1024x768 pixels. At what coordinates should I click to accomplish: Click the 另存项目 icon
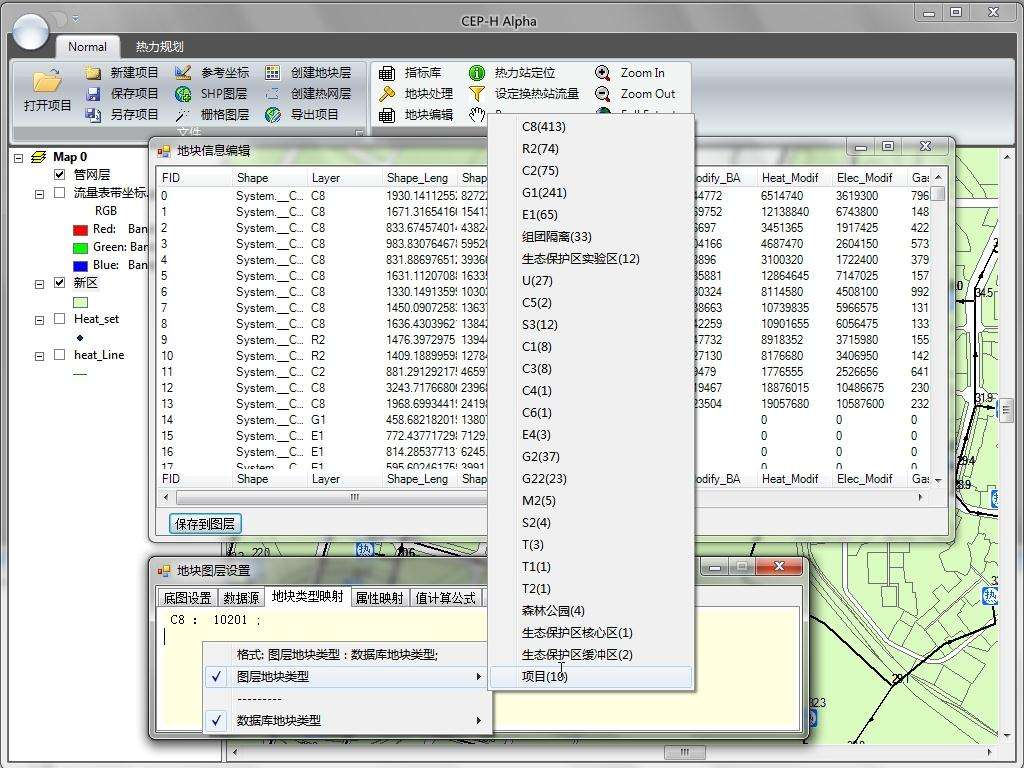point(93,114)
